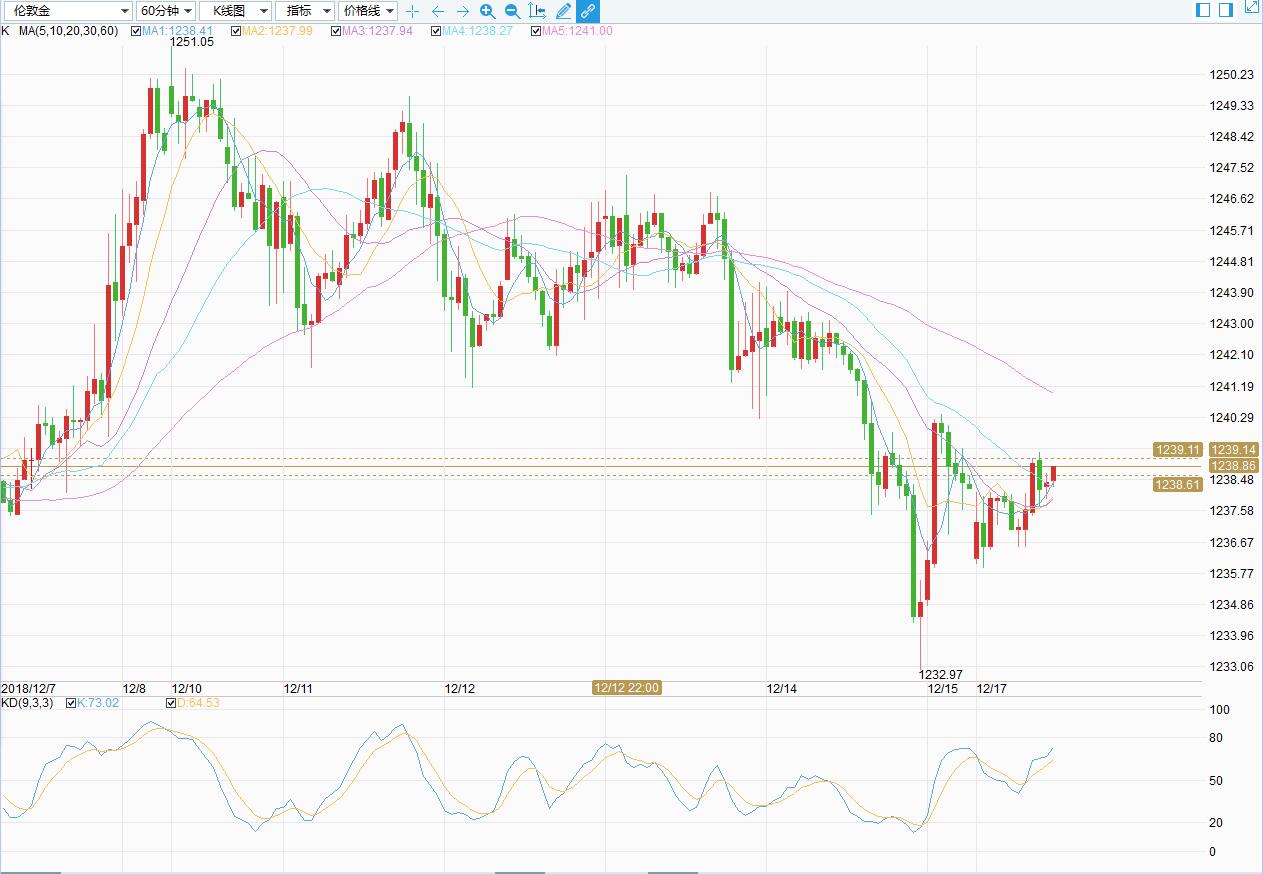This screenshot has height=874, width=1263.
Task: Toggle the chain link icon
Action: point(588,11)
